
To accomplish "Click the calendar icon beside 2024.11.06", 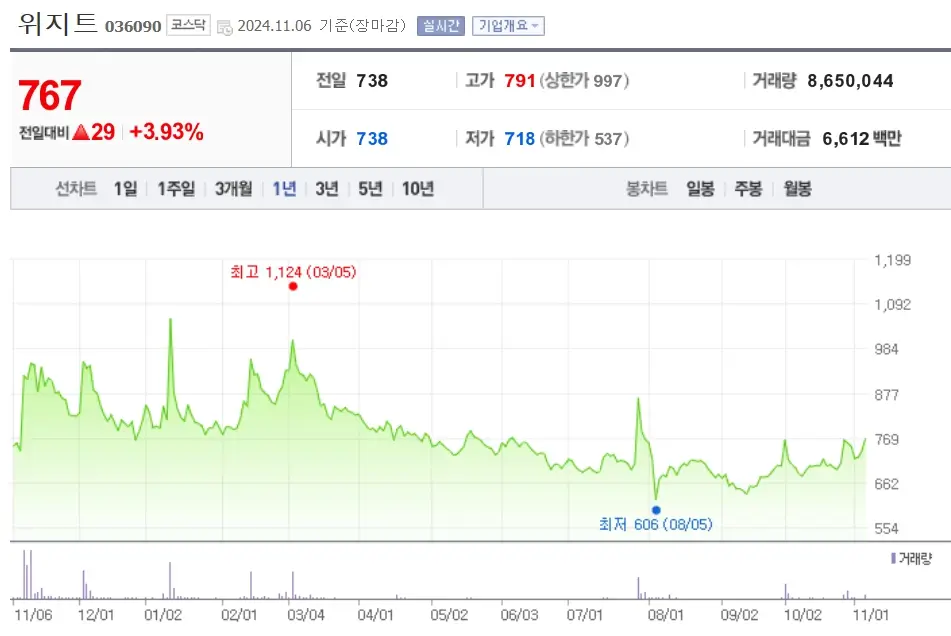I will [225, 26].
